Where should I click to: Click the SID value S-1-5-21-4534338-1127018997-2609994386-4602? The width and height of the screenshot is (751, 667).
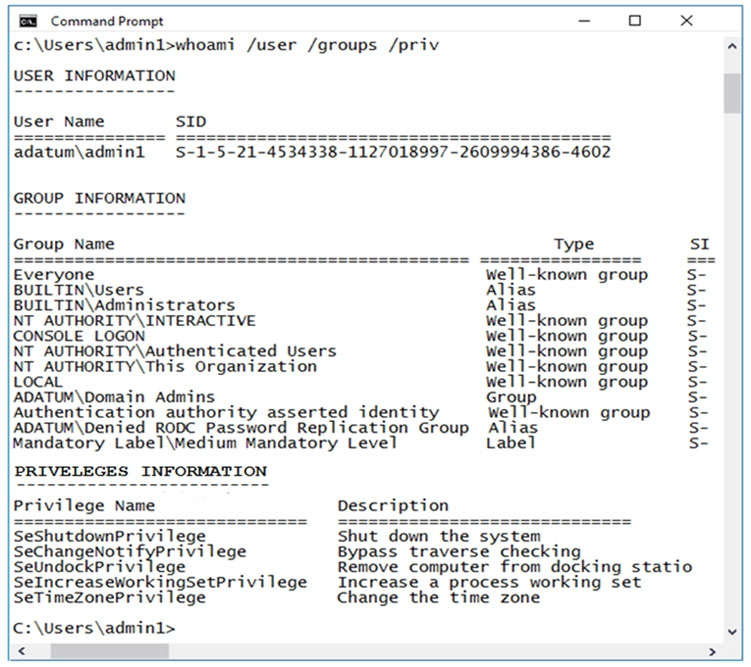pos(393,152)
